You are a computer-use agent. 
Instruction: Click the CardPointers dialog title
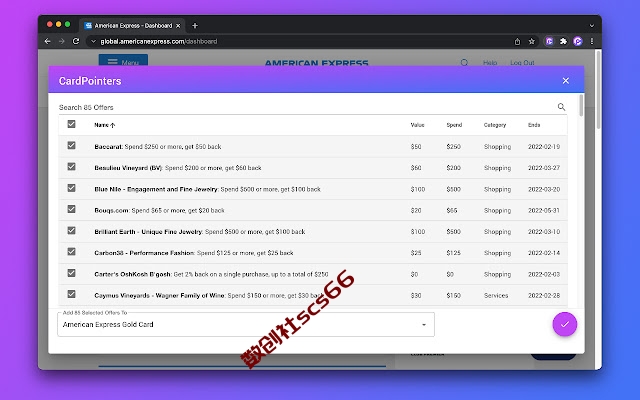pos(90,81)
